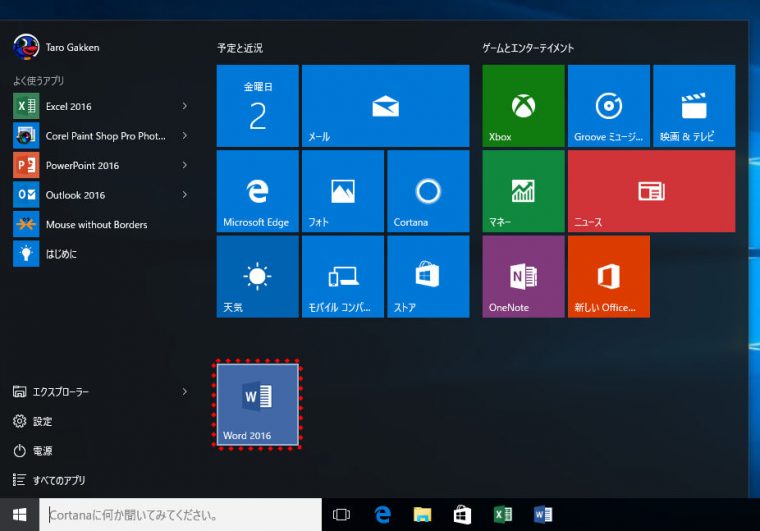Screen dimensions: 760x531
Task: Open the マネー money tile
Action: [x=523, y=191]
